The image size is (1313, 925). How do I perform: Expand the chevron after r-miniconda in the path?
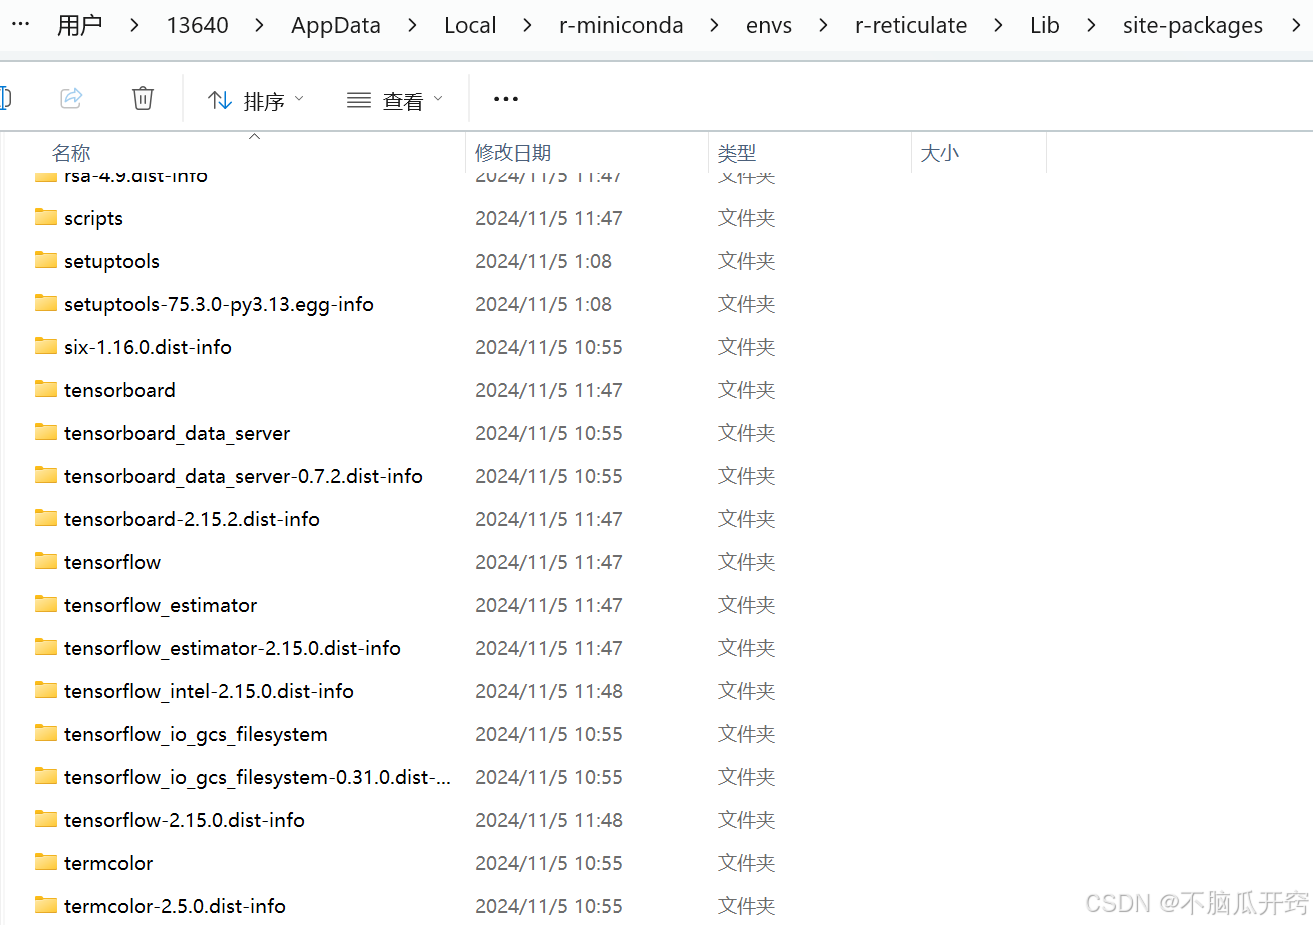(714, 25)
